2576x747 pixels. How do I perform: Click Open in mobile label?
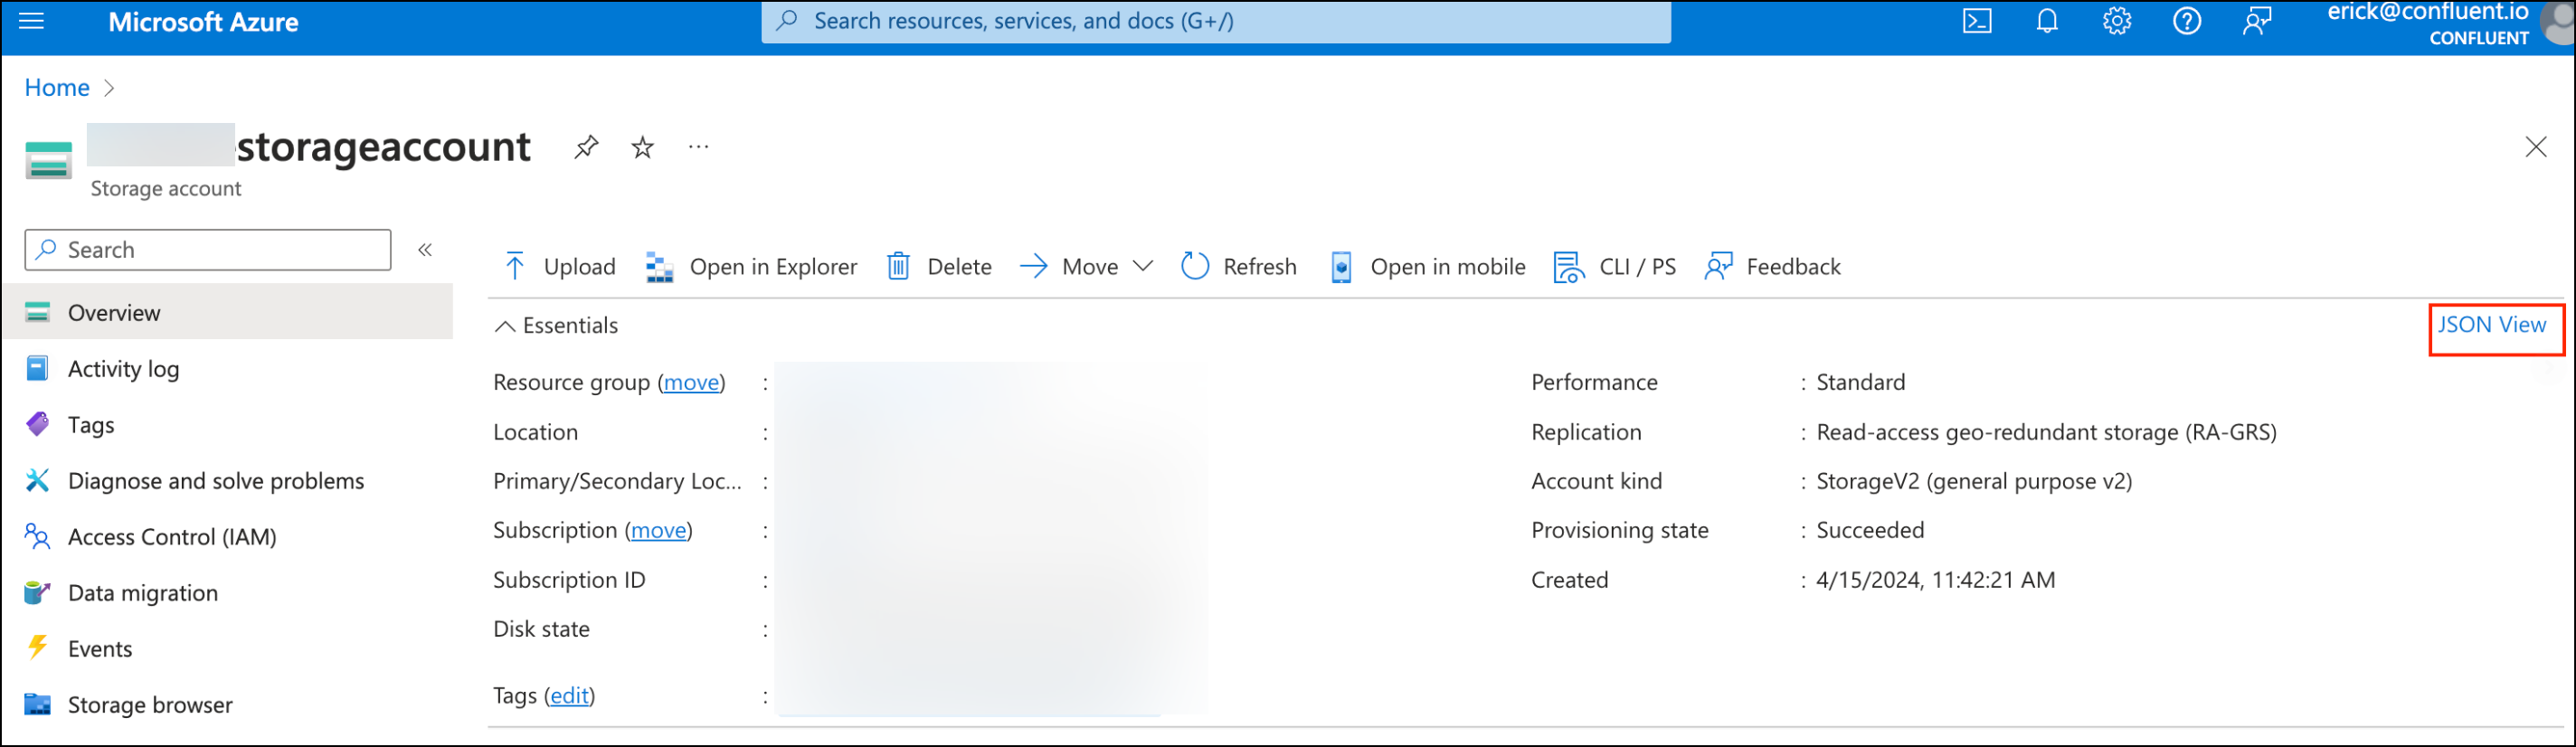(x=1448, y=267)
